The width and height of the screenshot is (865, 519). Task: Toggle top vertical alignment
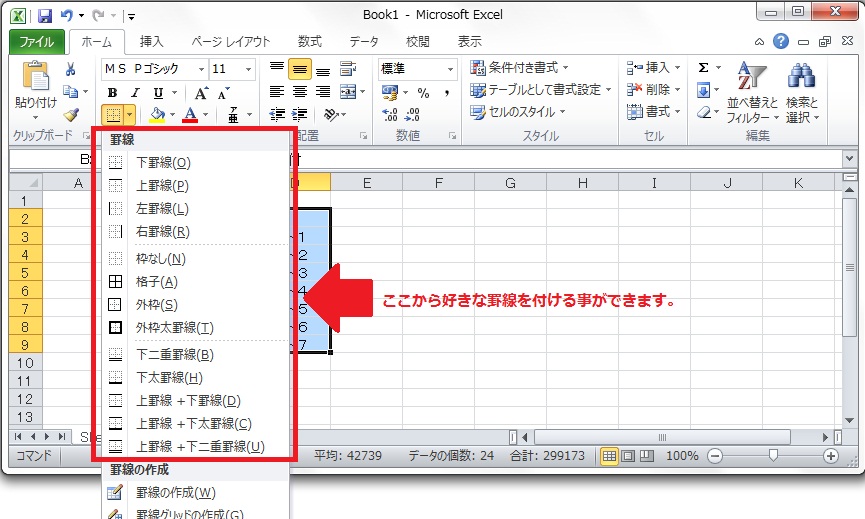(x=277, y=69)
